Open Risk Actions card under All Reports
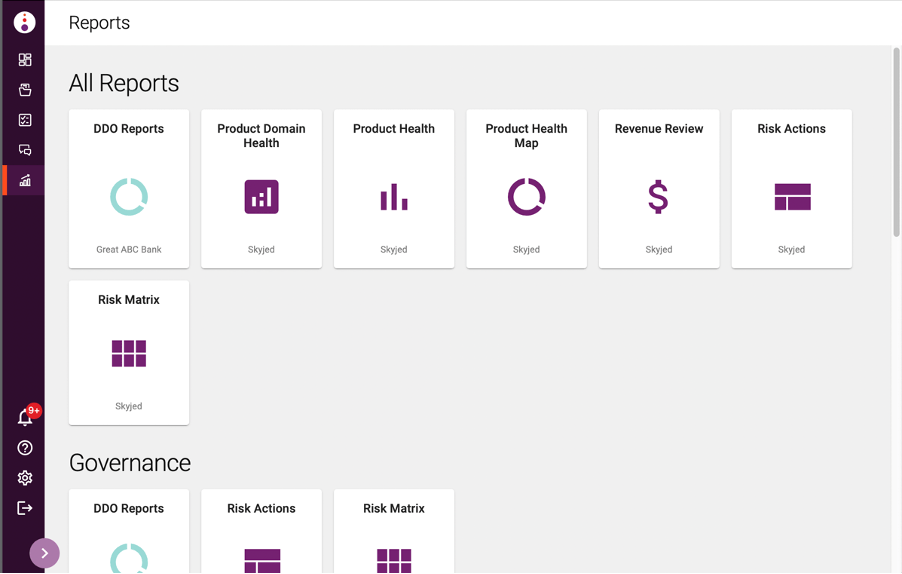This screenshot has width=902, height=574. 791,189
